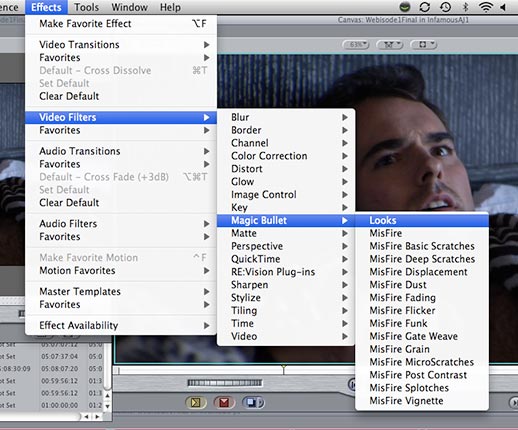
Task: Click the yellow insert edit button
Action: click(196, 403)
